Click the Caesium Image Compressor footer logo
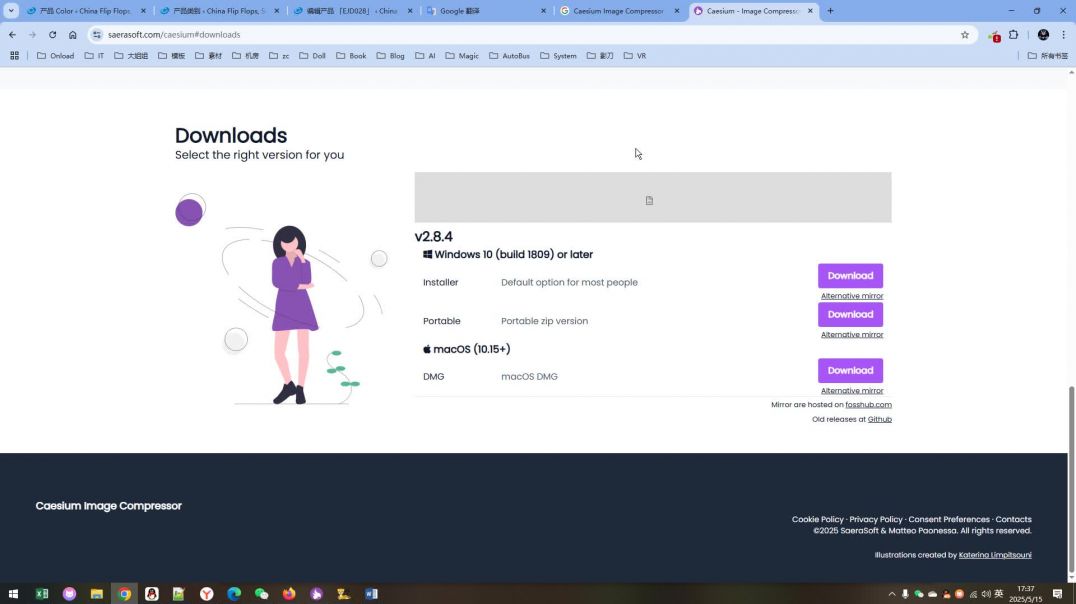 [x=108, y=506]
